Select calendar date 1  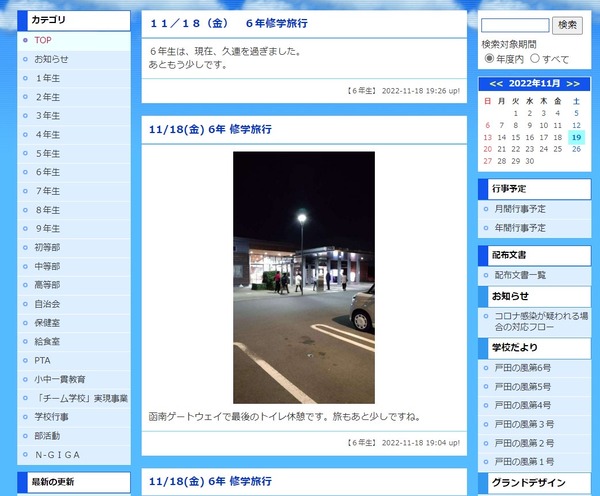(516, 113)
